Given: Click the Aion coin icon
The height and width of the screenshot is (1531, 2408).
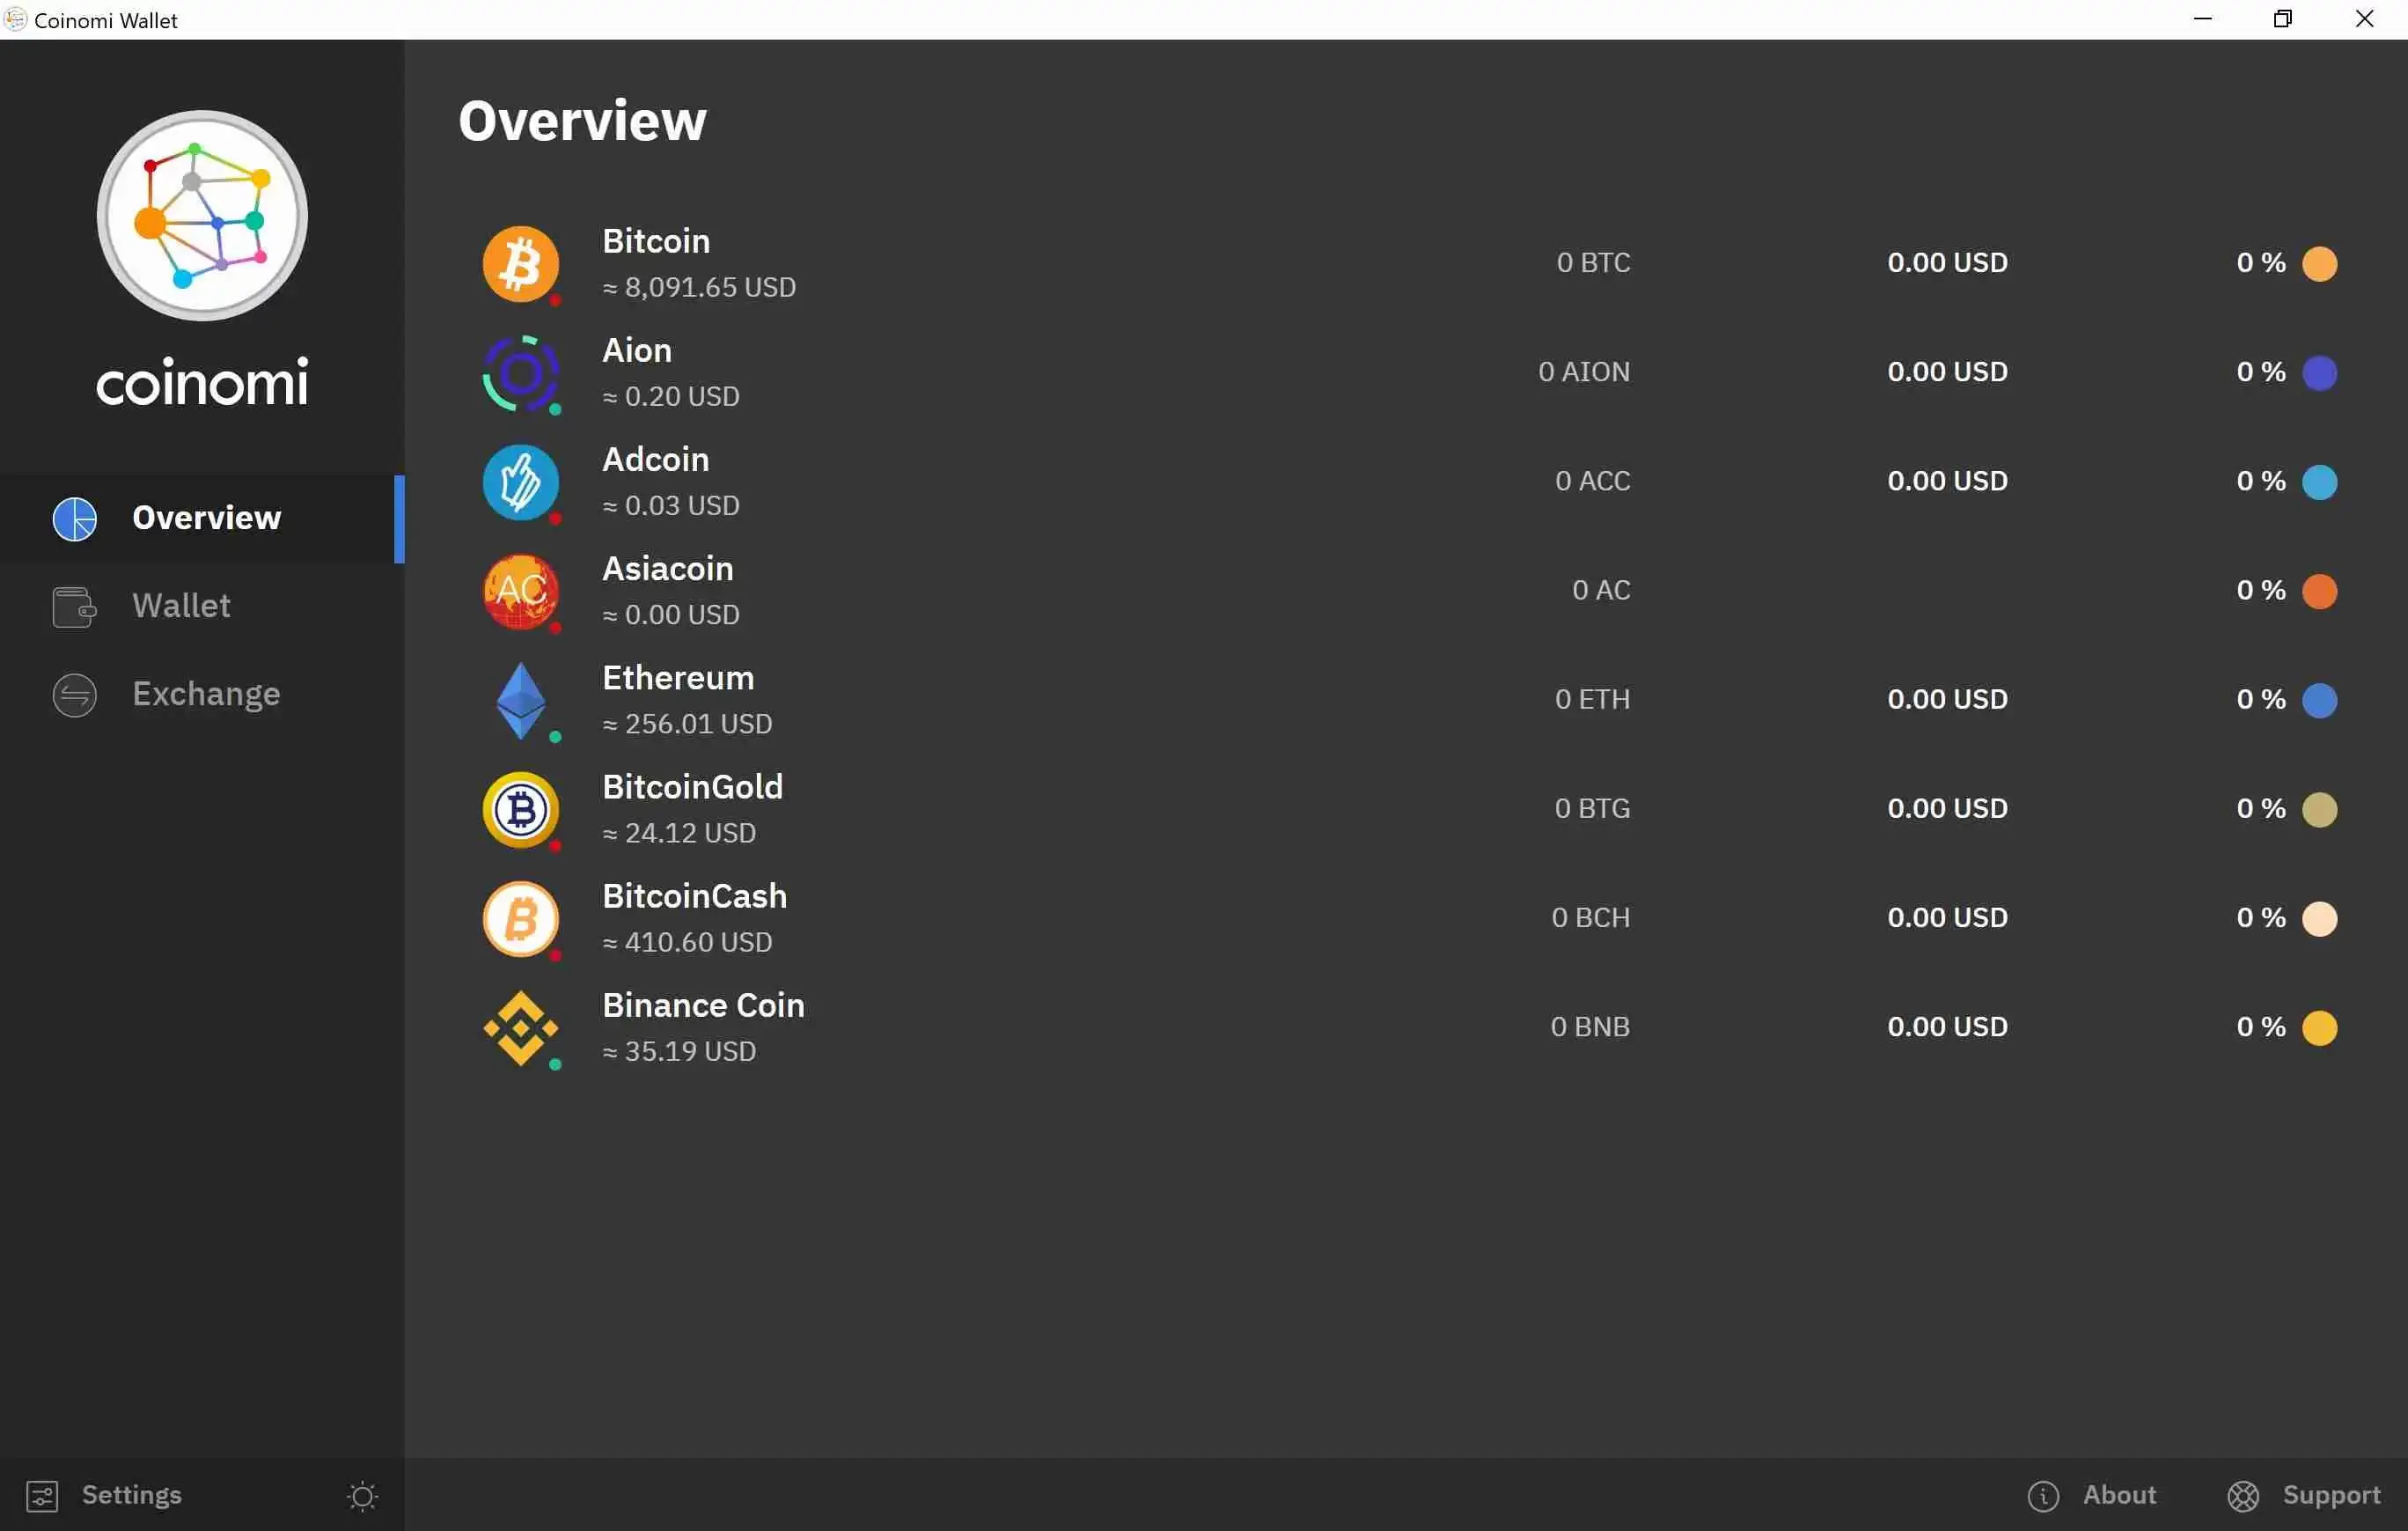Looking at the screenshot, I should [521, 373].
